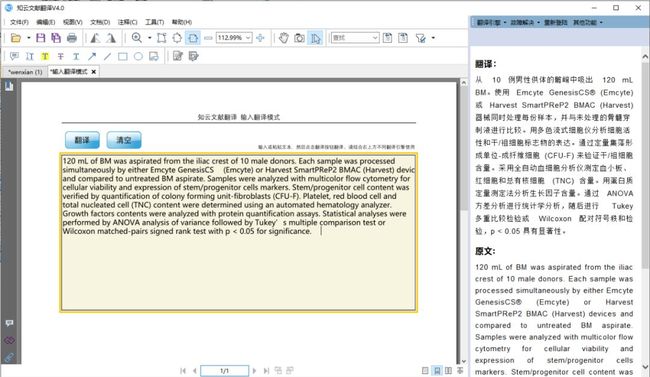Open the 视图(V) menu

pos(73,22)
